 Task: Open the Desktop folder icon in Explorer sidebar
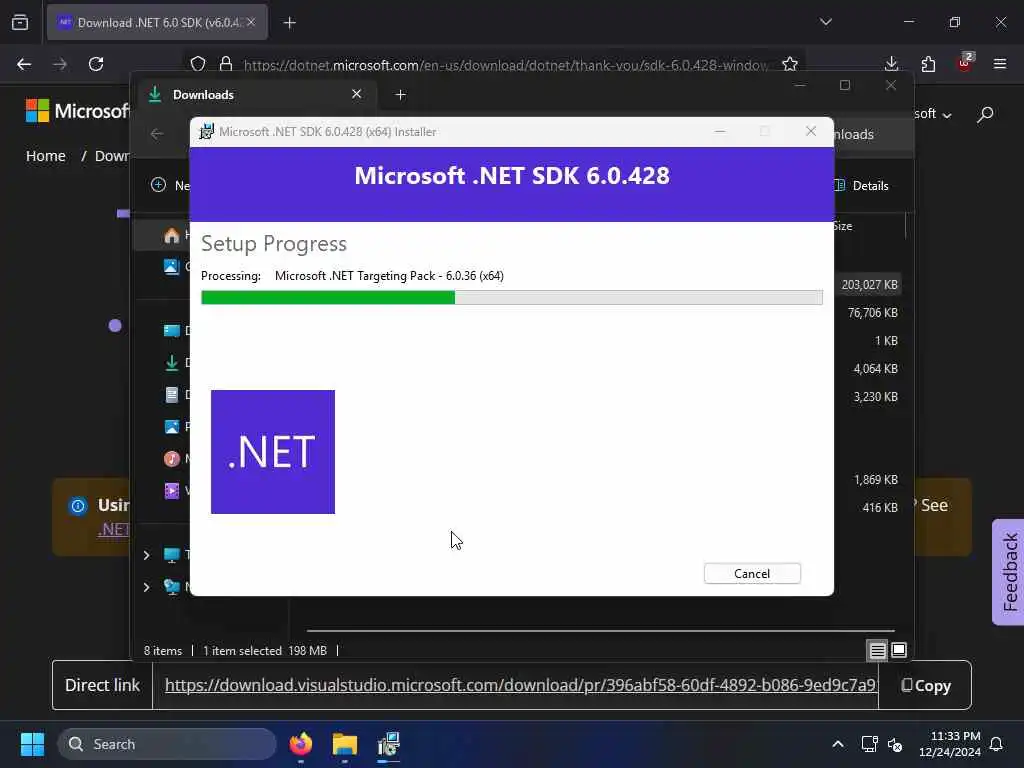[171, 330]
